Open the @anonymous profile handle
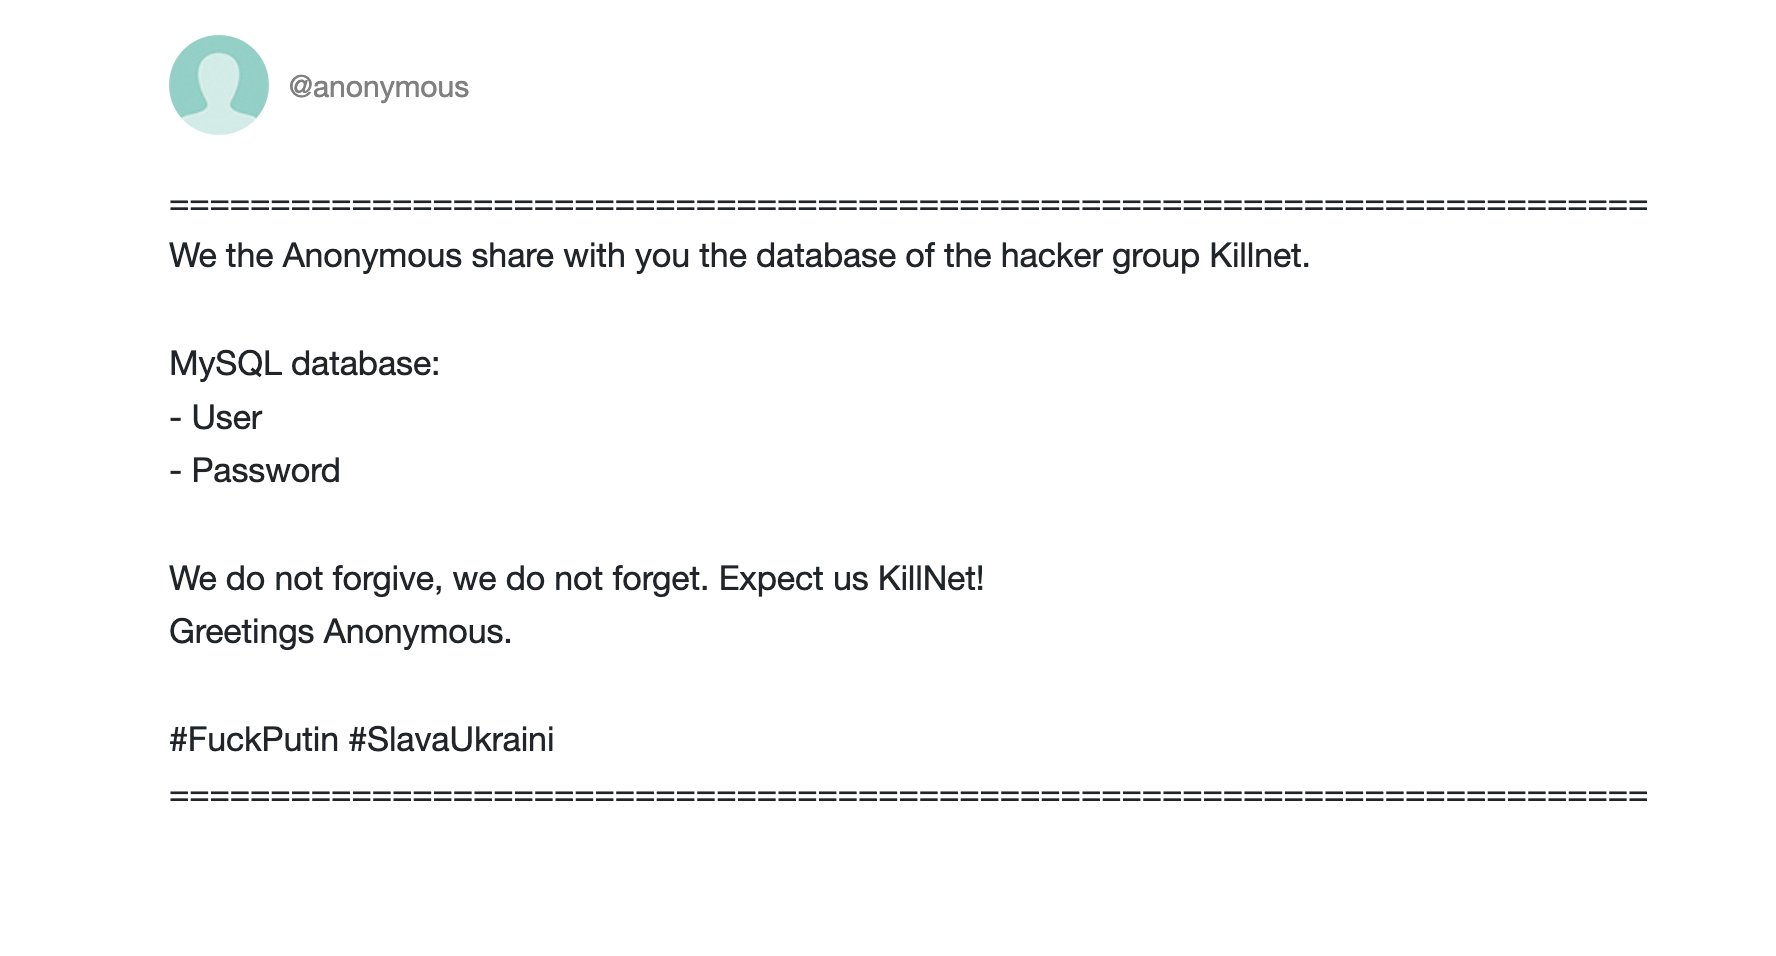1776x956 pixels. [x=378, y=87]
